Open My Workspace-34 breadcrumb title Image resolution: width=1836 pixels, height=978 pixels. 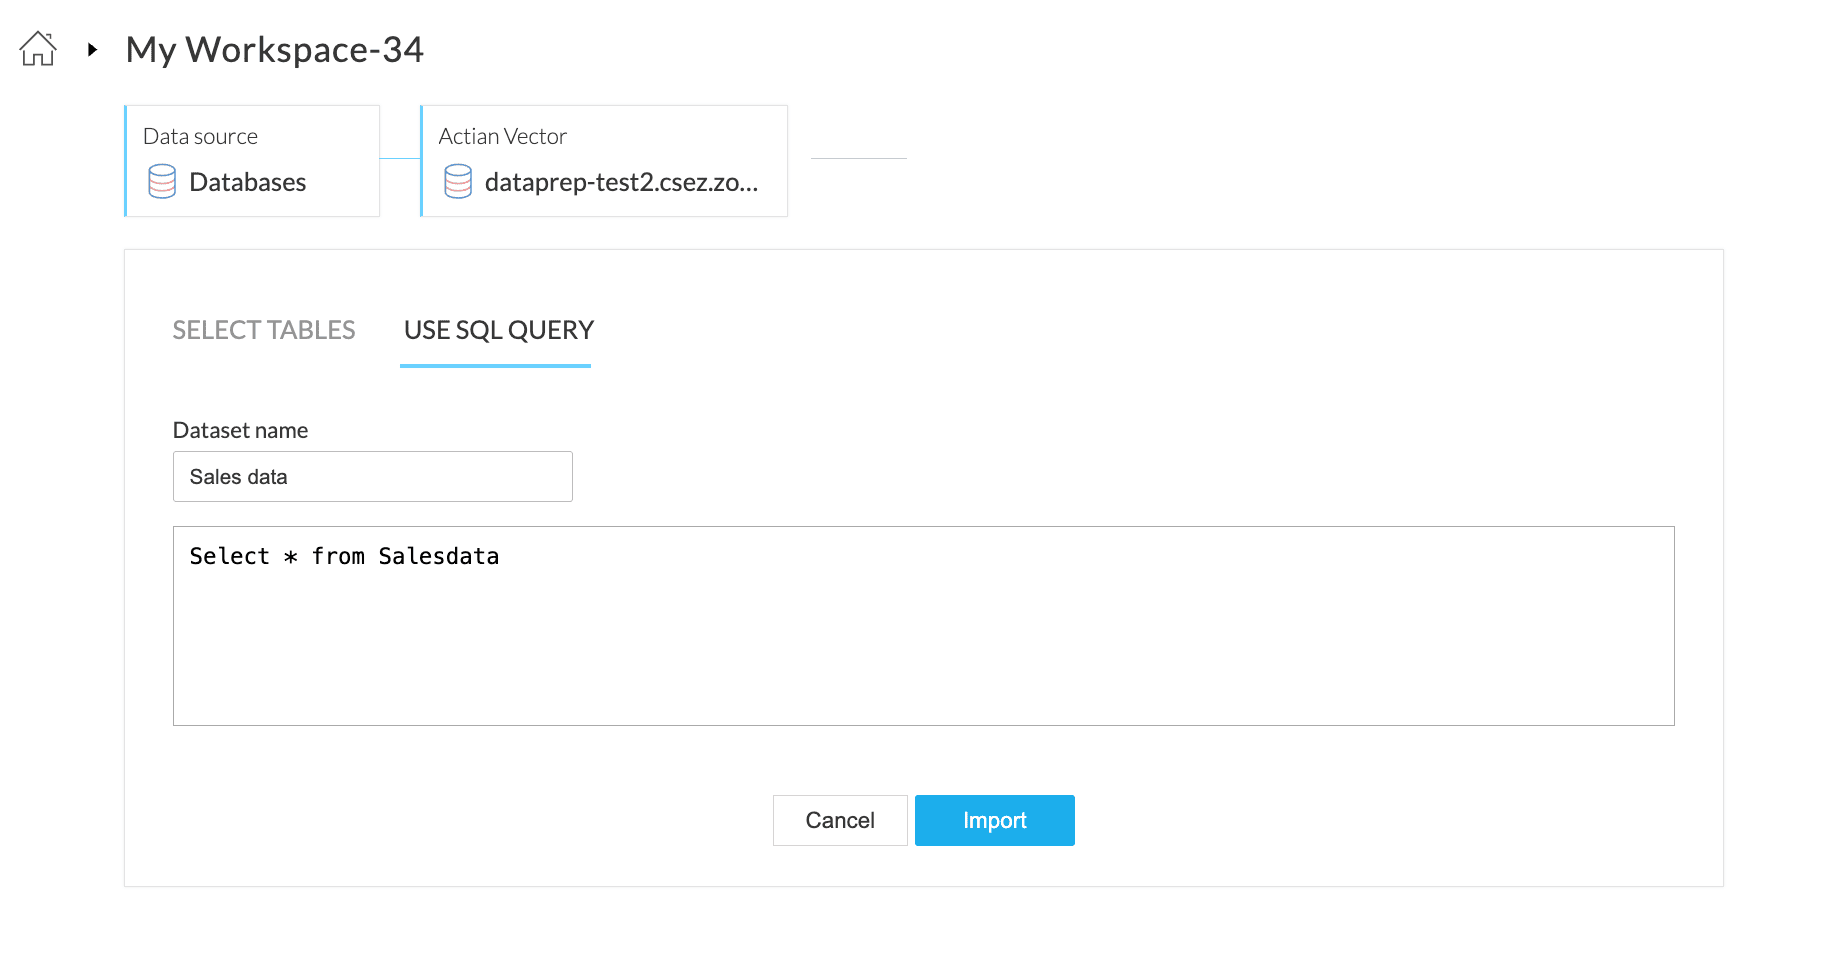[x=274, y=49]
